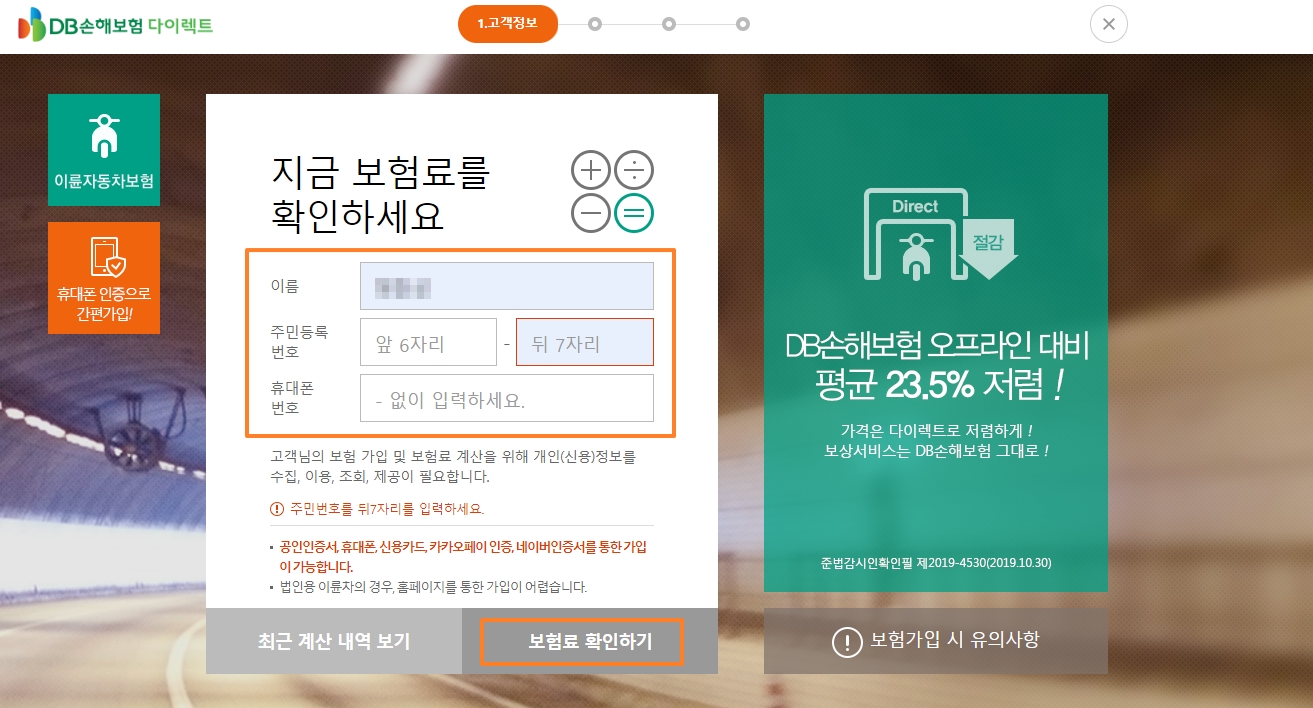The image size is (1313, 708).
Task: Click the 이름 name input field
Action: [506, 286]
